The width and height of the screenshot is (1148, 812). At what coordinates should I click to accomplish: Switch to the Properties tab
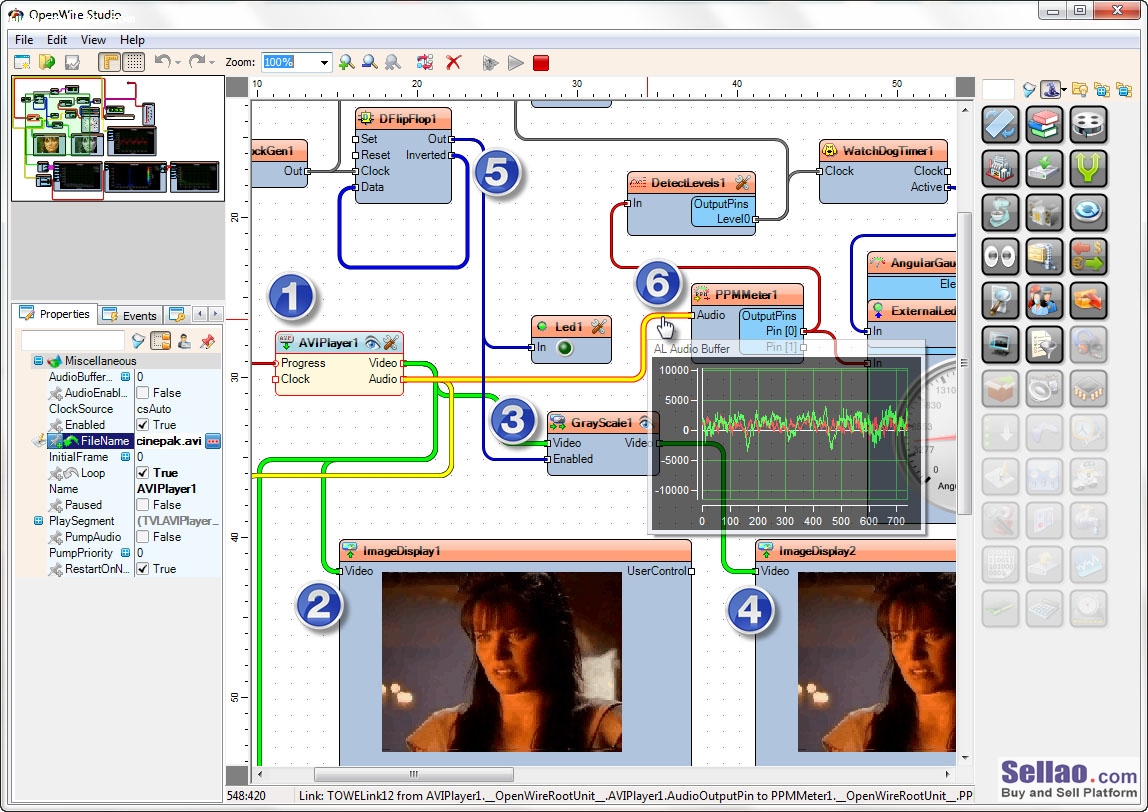click(55, 314)
